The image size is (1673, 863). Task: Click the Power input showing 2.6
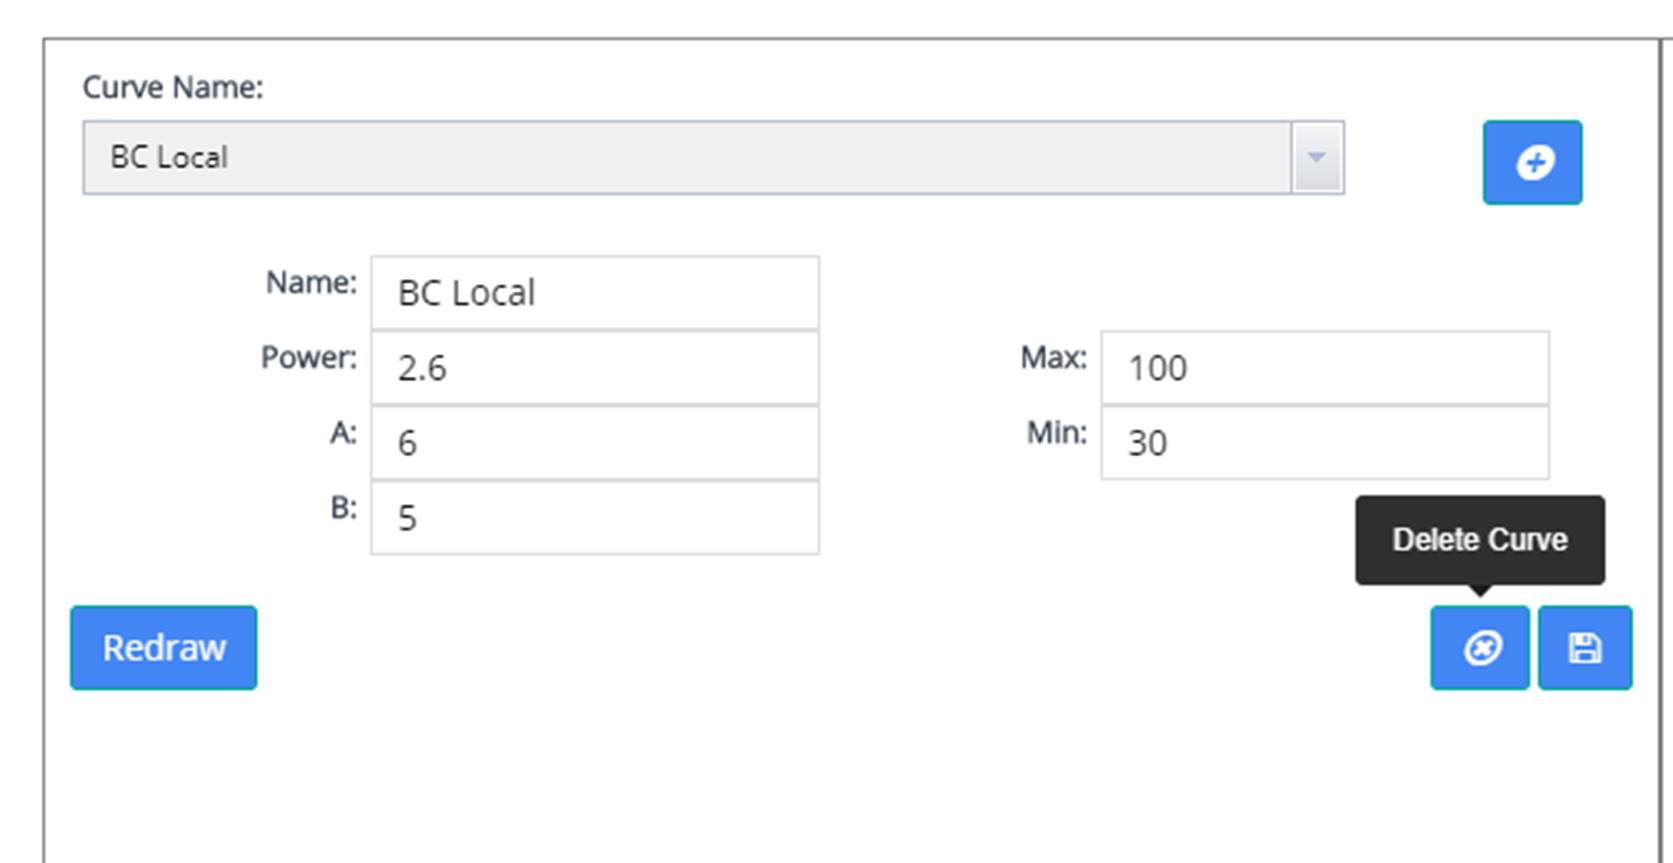pos(595,368)
